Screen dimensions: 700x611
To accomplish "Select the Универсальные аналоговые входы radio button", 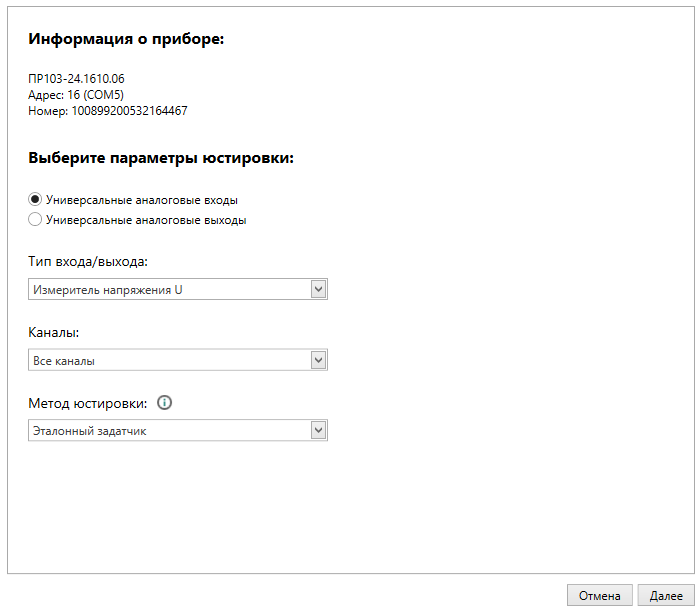I will point(36,199).
